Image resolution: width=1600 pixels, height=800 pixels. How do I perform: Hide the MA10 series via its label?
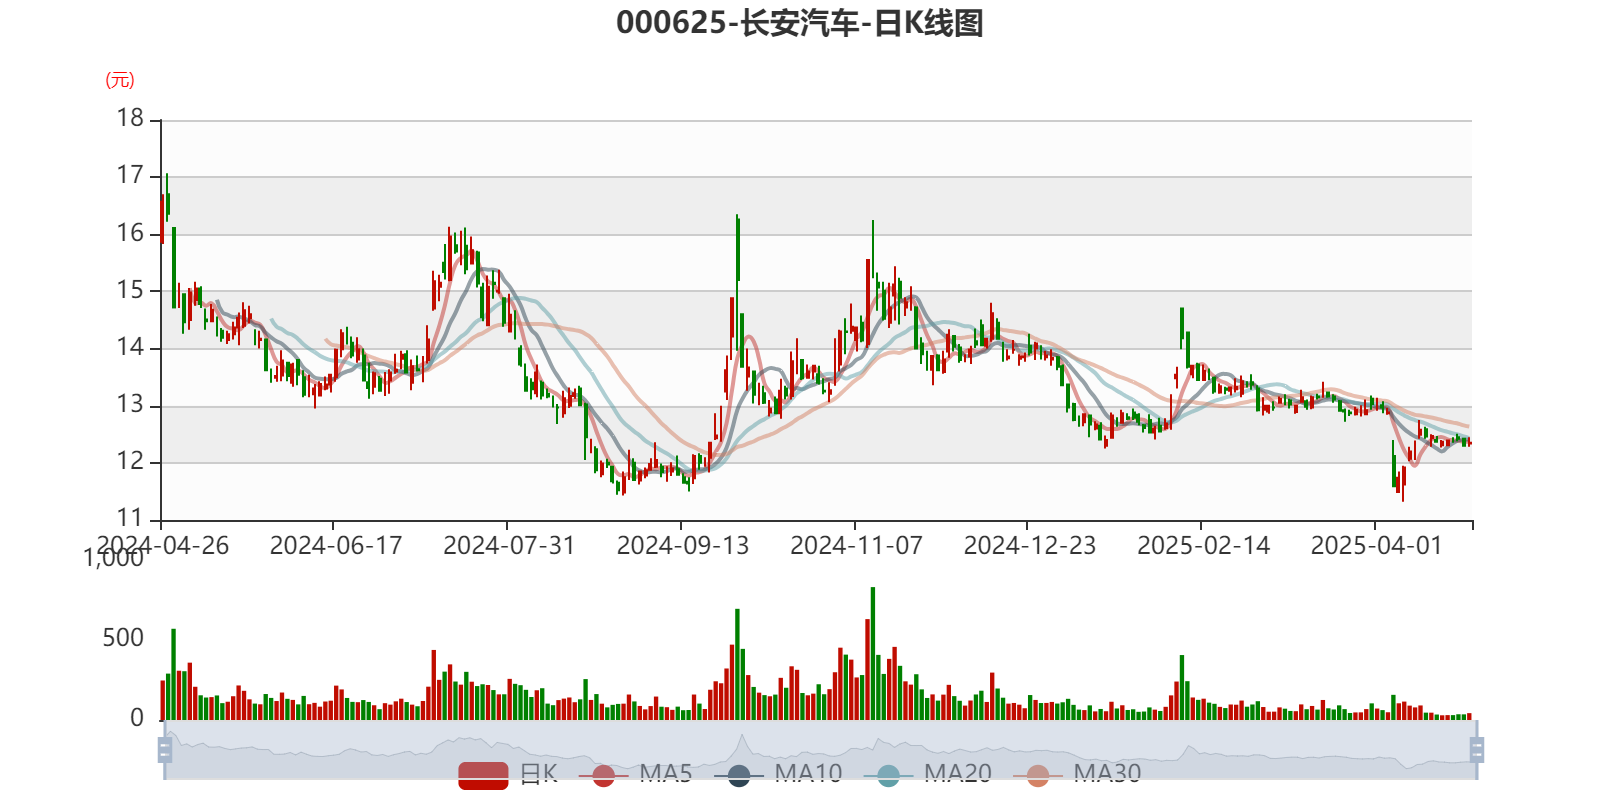pos(808,773)
